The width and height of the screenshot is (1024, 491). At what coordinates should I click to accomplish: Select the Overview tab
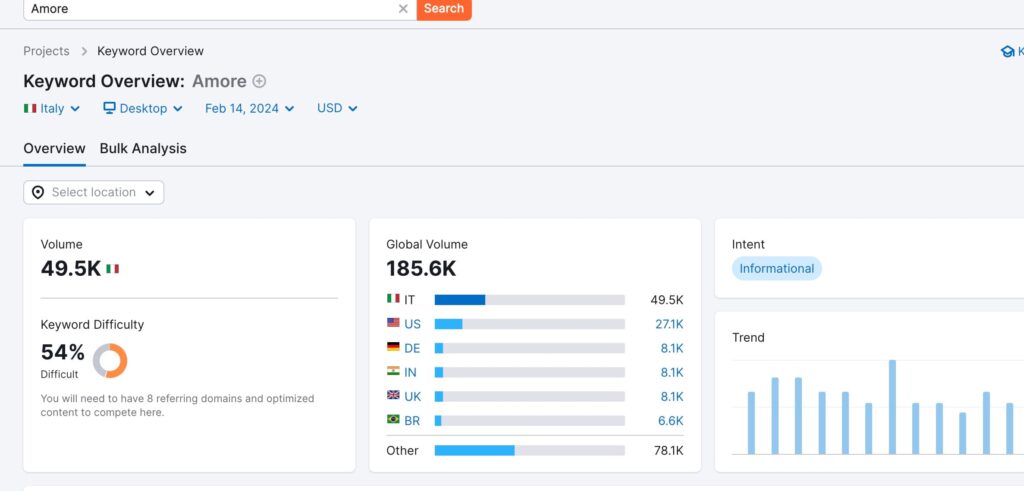[54, 148]
